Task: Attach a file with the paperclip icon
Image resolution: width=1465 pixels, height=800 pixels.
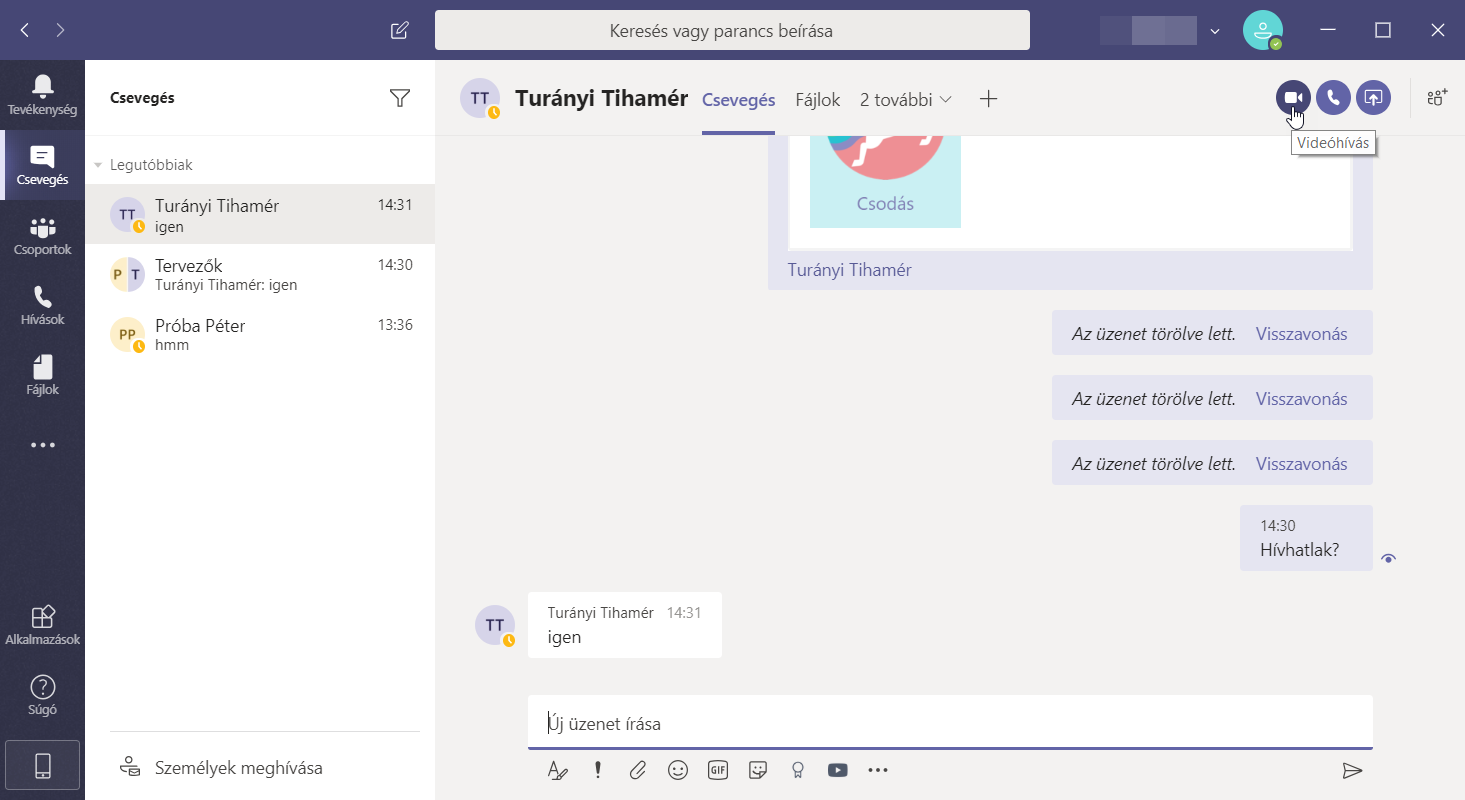Action: pyautogui.click(x=637, y=770)
